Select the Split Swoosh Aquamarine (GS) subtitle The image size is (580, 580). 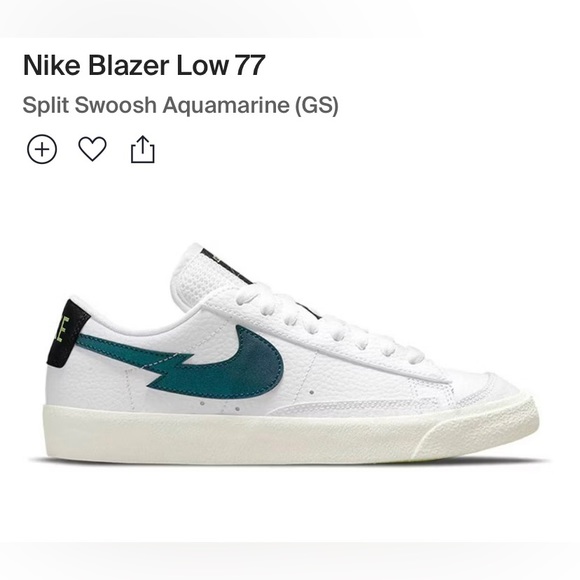pyautogui.click(x=181, y=105)
